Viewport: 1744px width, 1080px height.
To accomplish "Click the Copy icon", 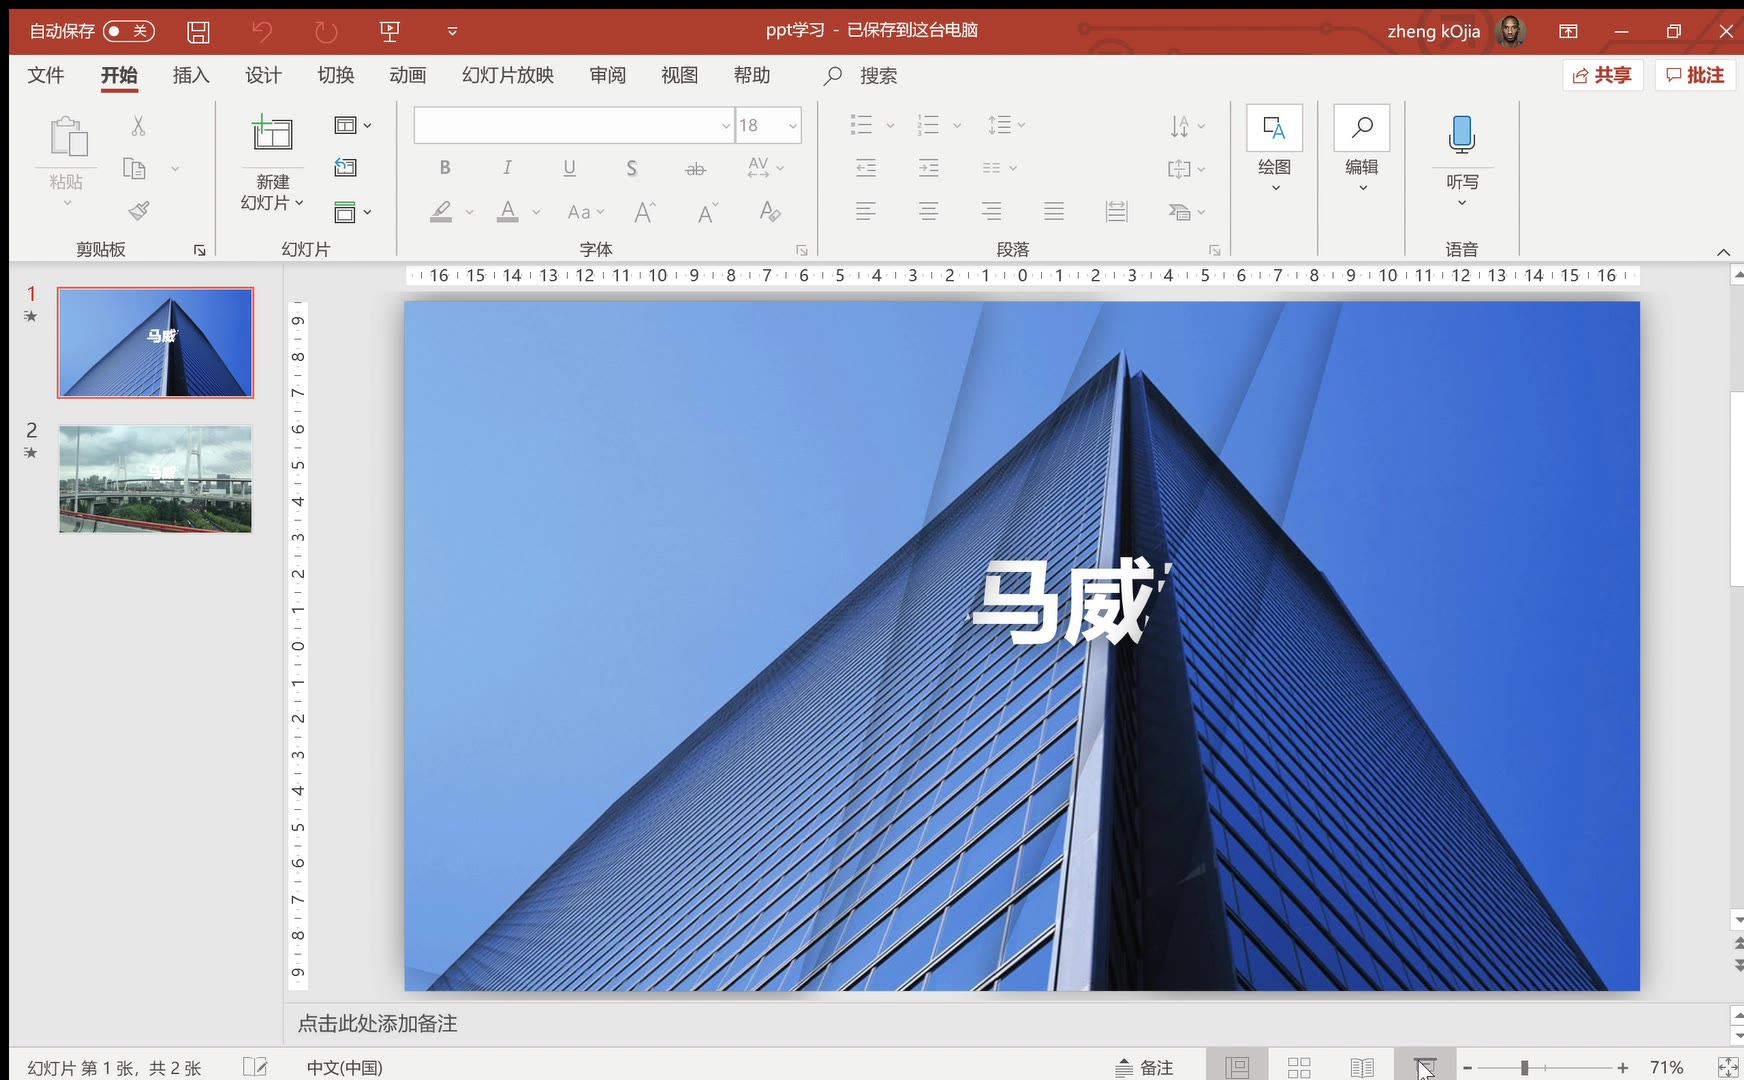I will pyautogui.click(x=133, y=167).
